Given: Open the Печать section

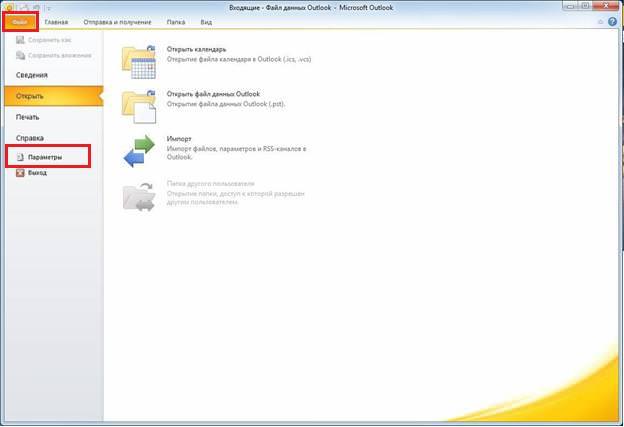Looking at the screenshot, I should click(x=27, y=117).
